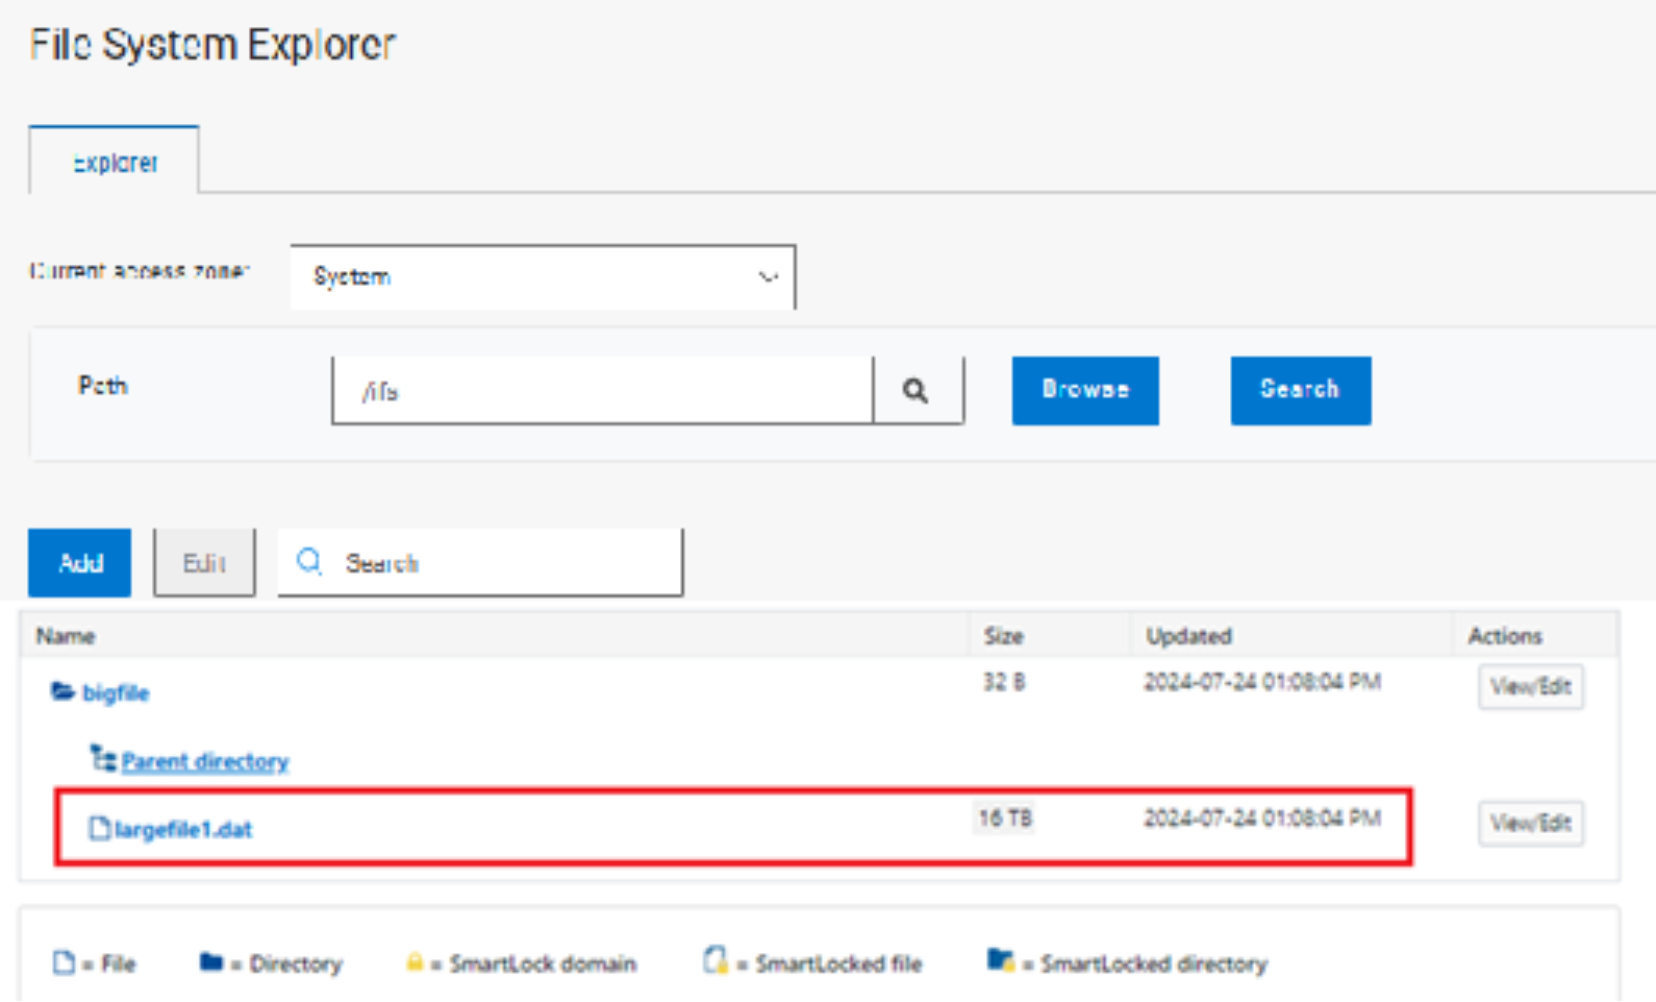Click the Parent directory tree icon

103,758
